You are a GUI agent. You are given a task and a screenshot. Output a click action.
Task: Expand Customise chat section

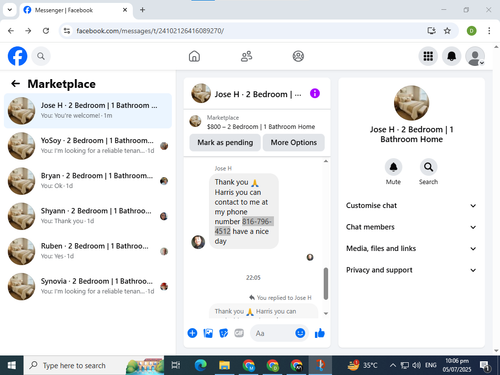pyautogui.click(x=411, y=205)
